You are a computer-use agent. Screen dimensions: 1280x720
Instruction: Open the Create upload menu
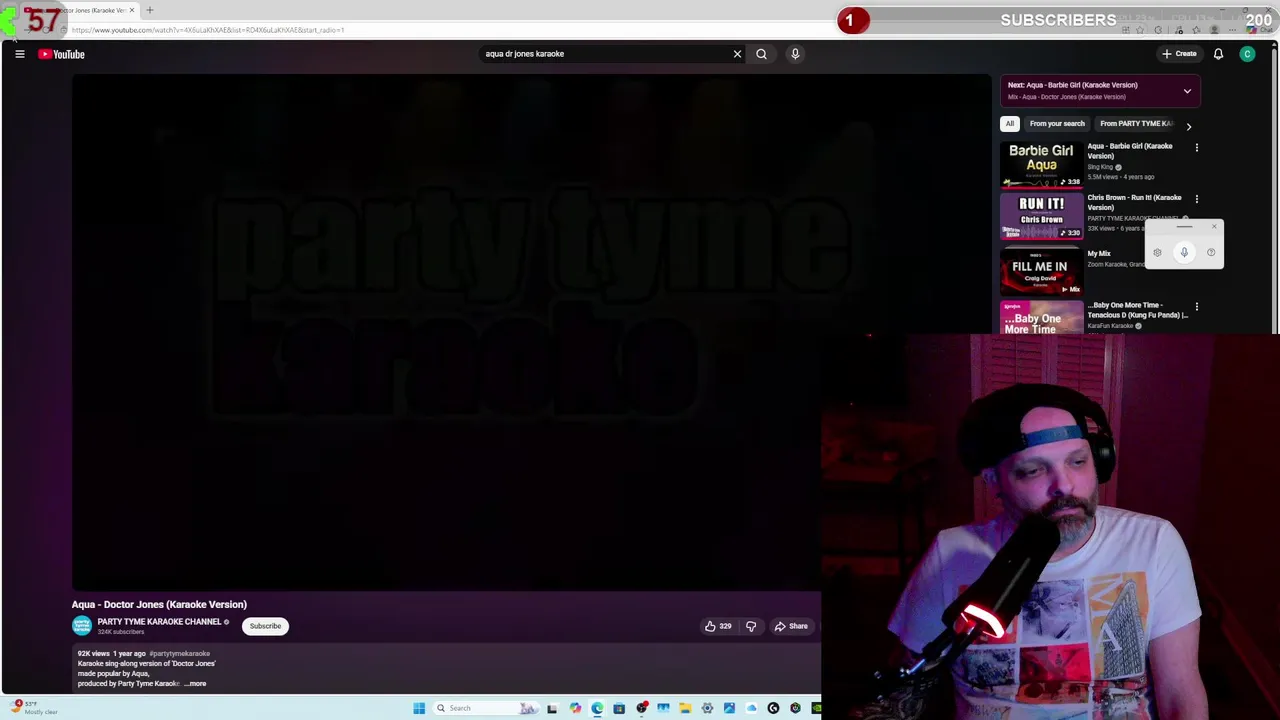[1179, 54]
